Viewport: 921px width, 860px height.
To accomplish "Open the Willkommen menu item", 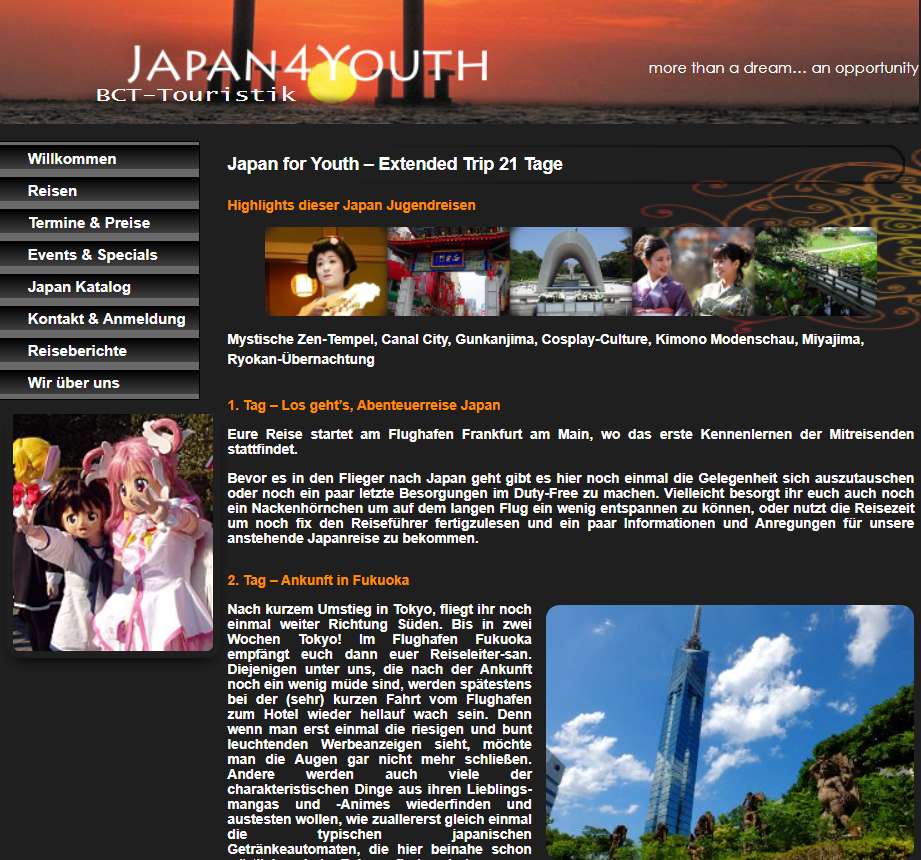I will (99, 159).
